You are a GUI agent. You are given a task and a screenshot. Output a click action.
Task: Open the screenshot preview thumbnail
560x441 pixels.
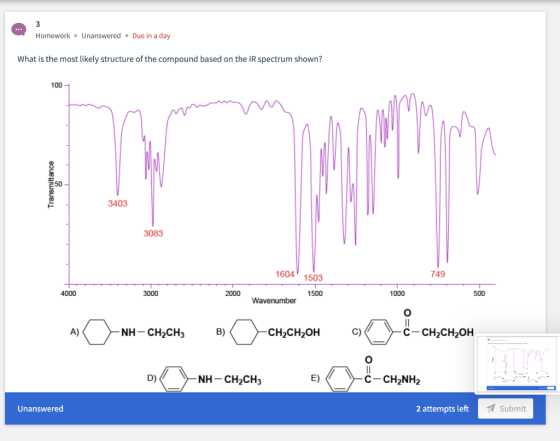[x=517, y=364]
